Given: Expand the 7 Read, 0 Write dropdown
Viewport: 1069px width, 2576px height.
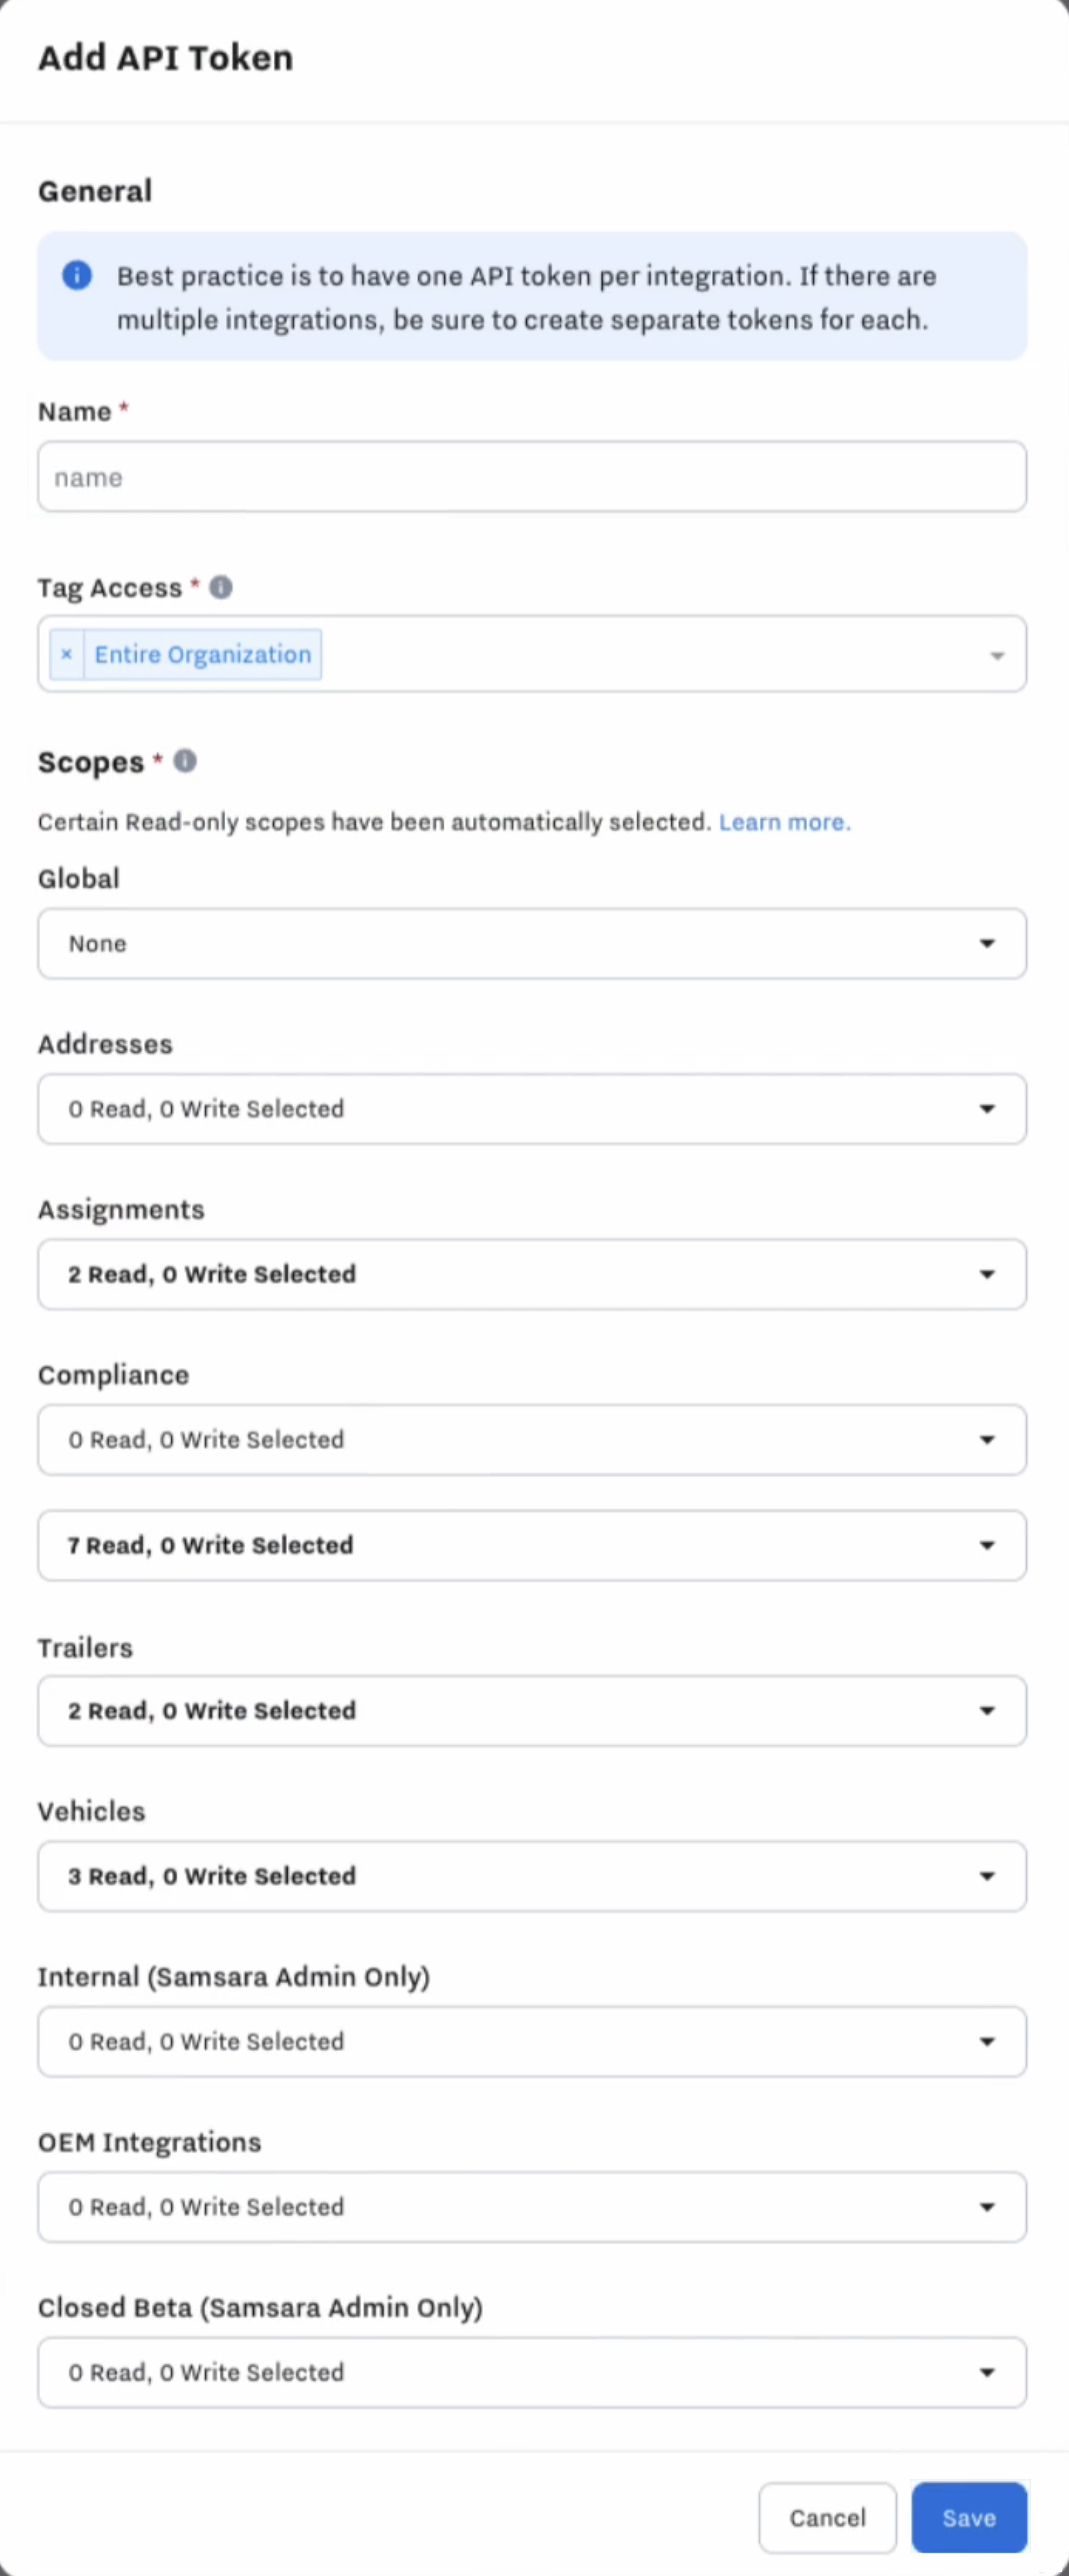Looking at the screenshot, I should tap(531, 1545).
